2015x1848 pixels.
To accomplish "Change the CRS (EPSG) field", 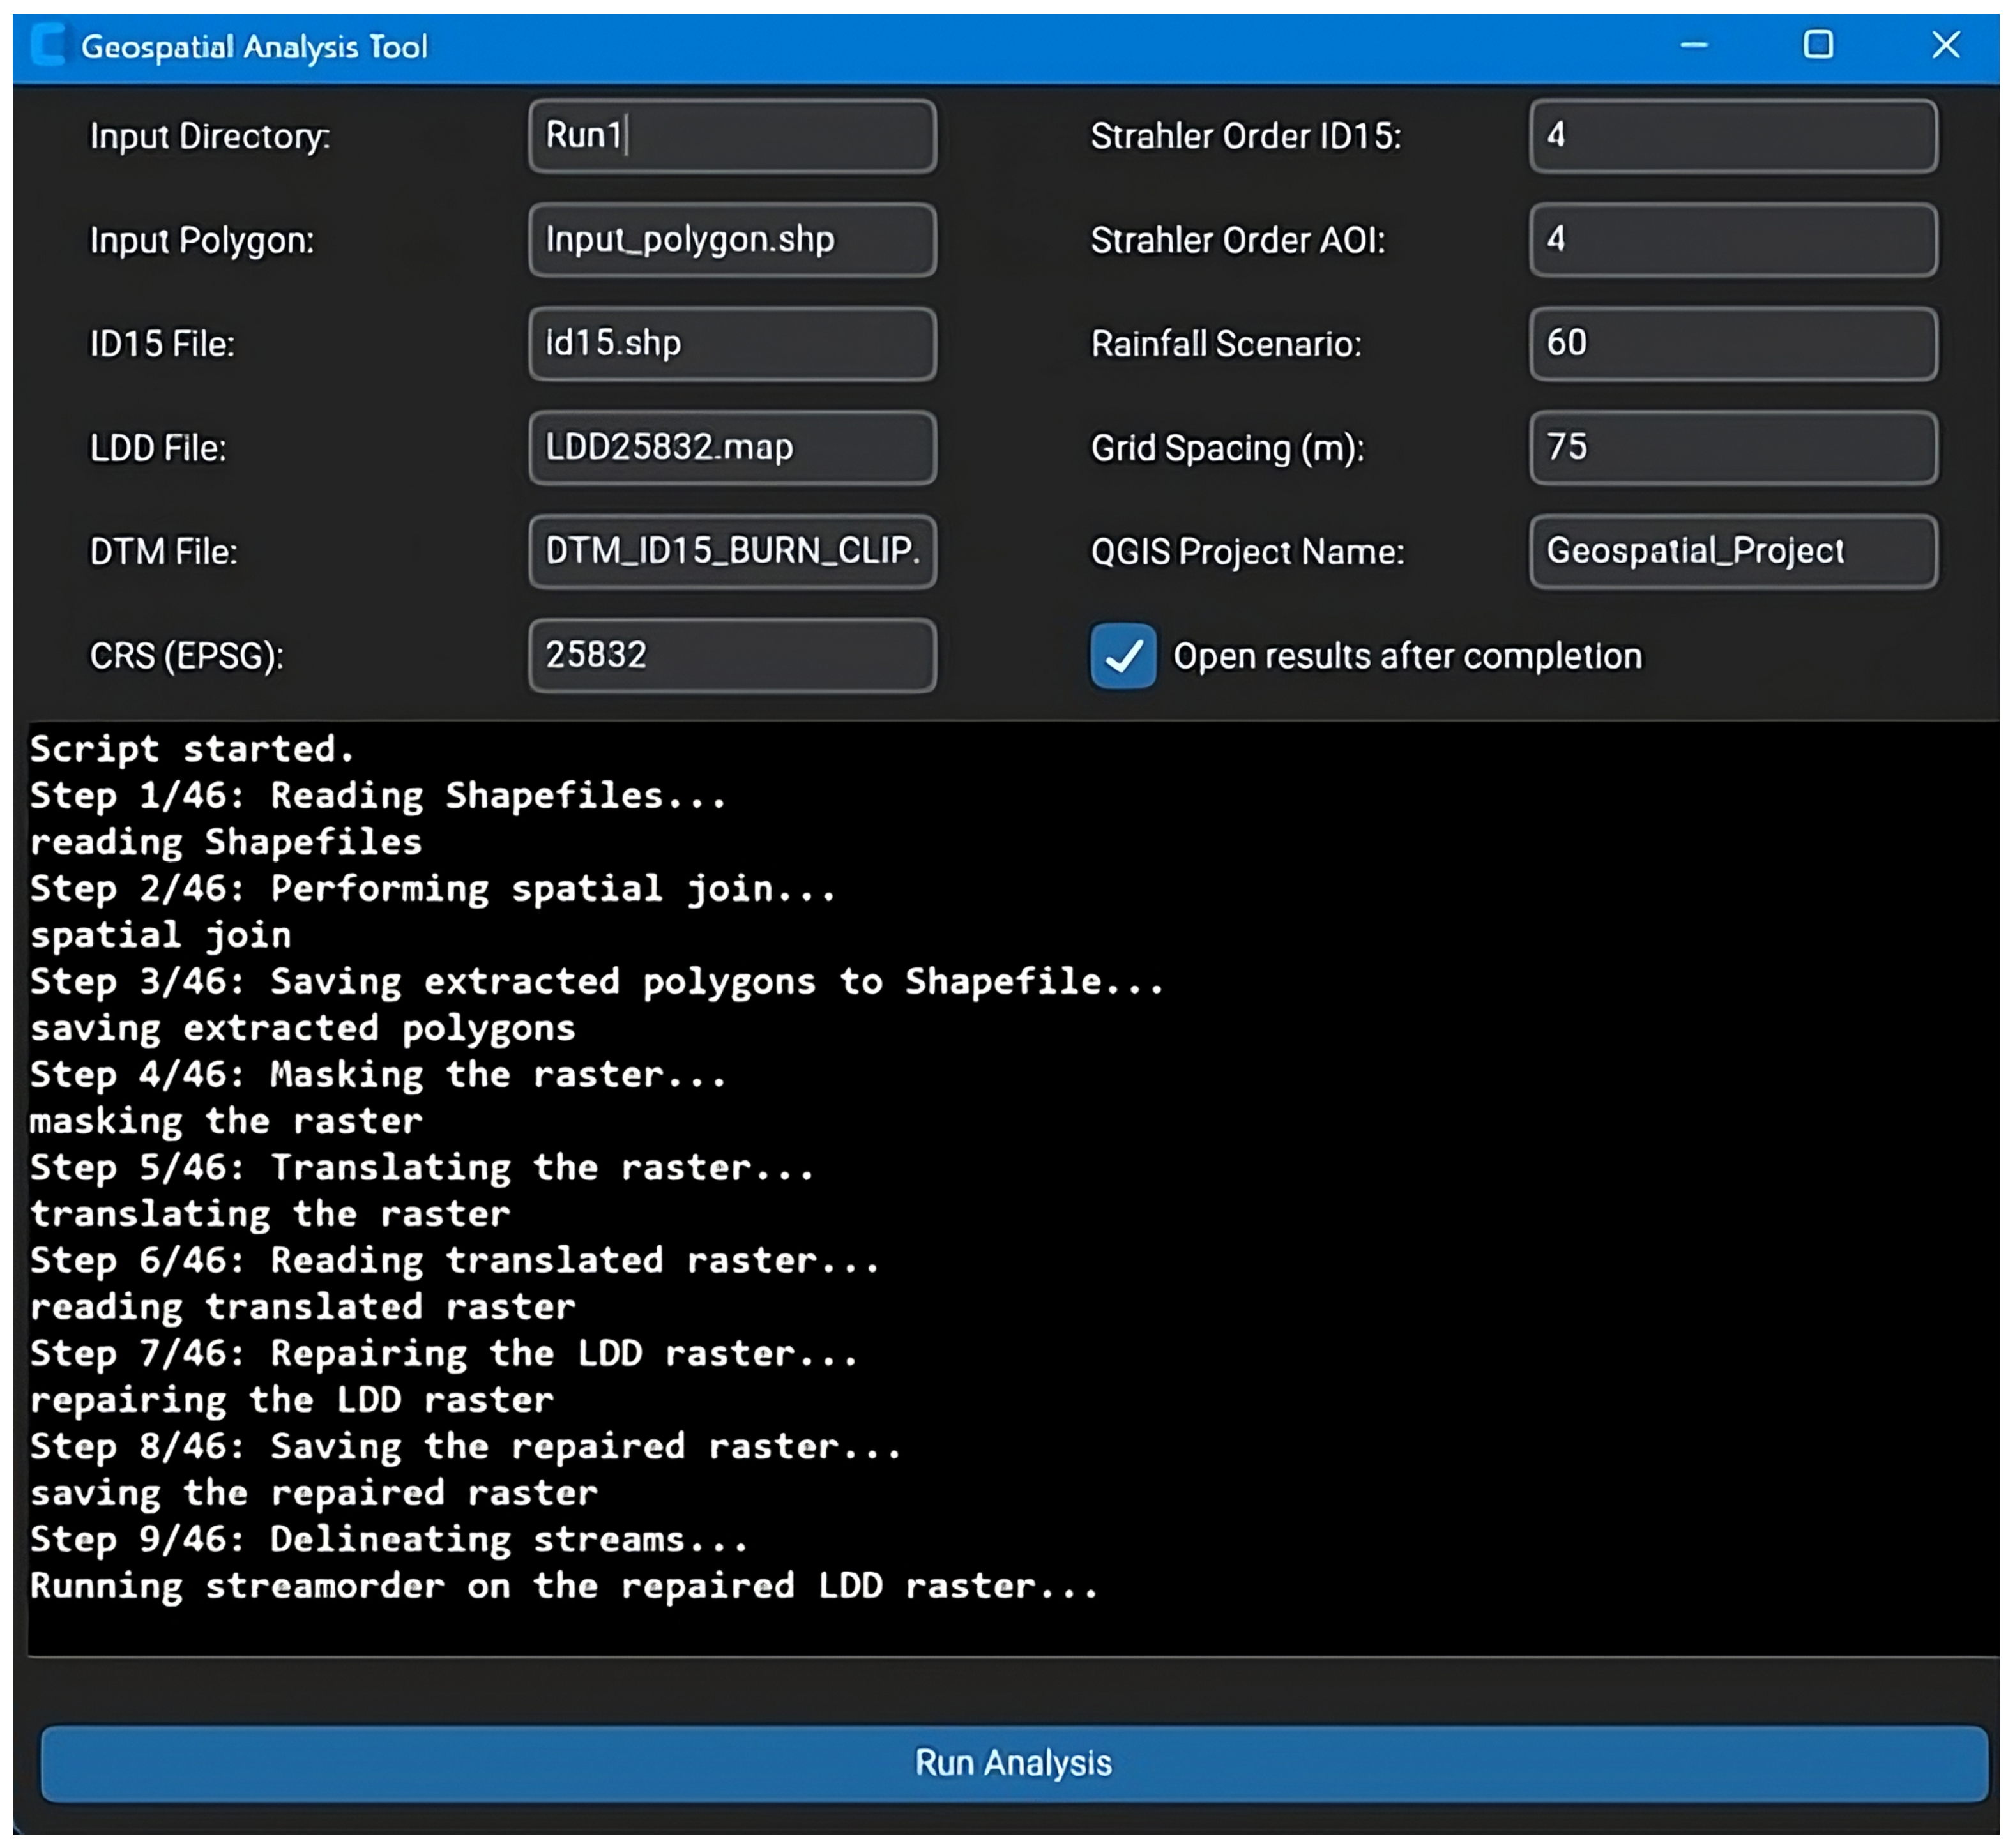I will tap(732, 656).
